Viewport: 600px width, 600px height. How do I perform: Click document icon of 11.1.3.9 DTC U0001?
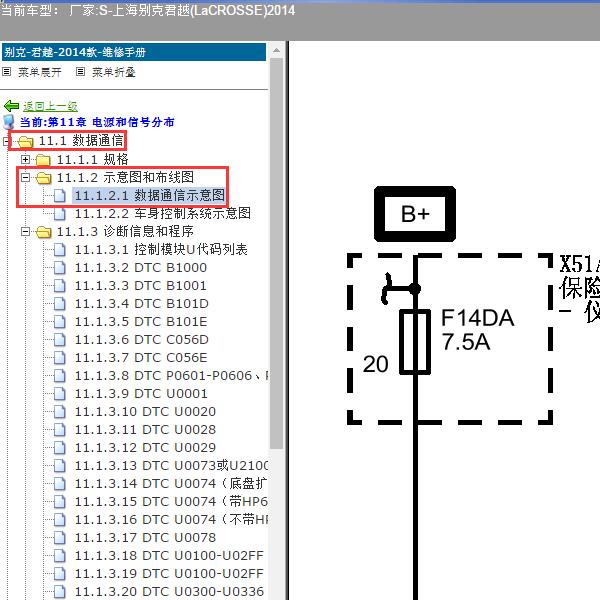[x=59, y=394]
